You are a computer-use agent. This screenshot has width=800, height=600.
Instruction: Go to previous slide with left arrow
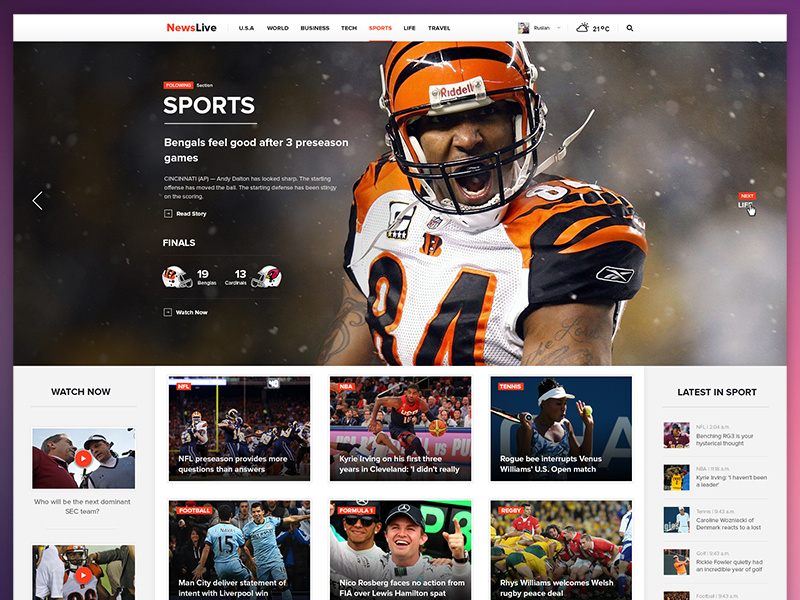pyautogui.click(x=37, y=201)
